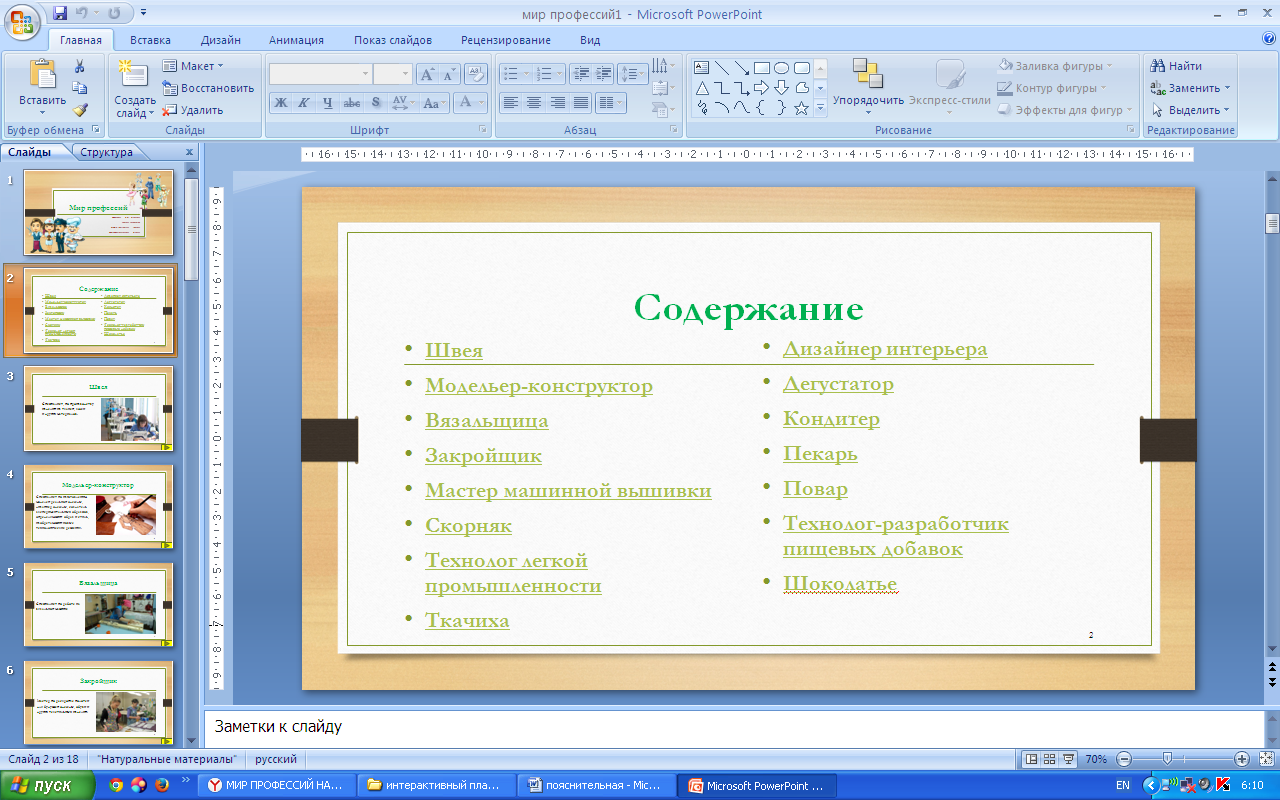Image resolution: width=1280 pixels, height=800 pixels.
Task: Open the Показ слайдов ribbon tab
Action: (x=393, y=40)
